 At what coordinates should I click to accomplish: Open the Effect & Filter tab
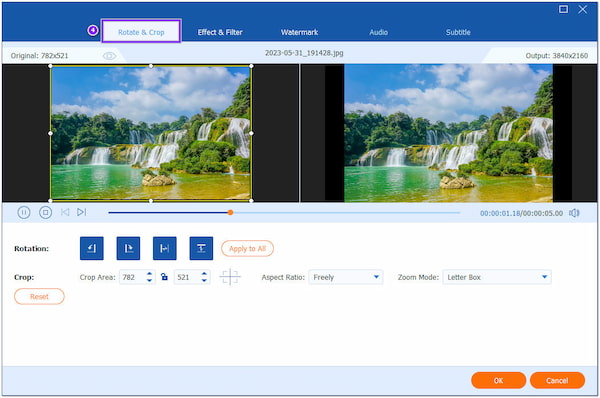tap(220, 32)
